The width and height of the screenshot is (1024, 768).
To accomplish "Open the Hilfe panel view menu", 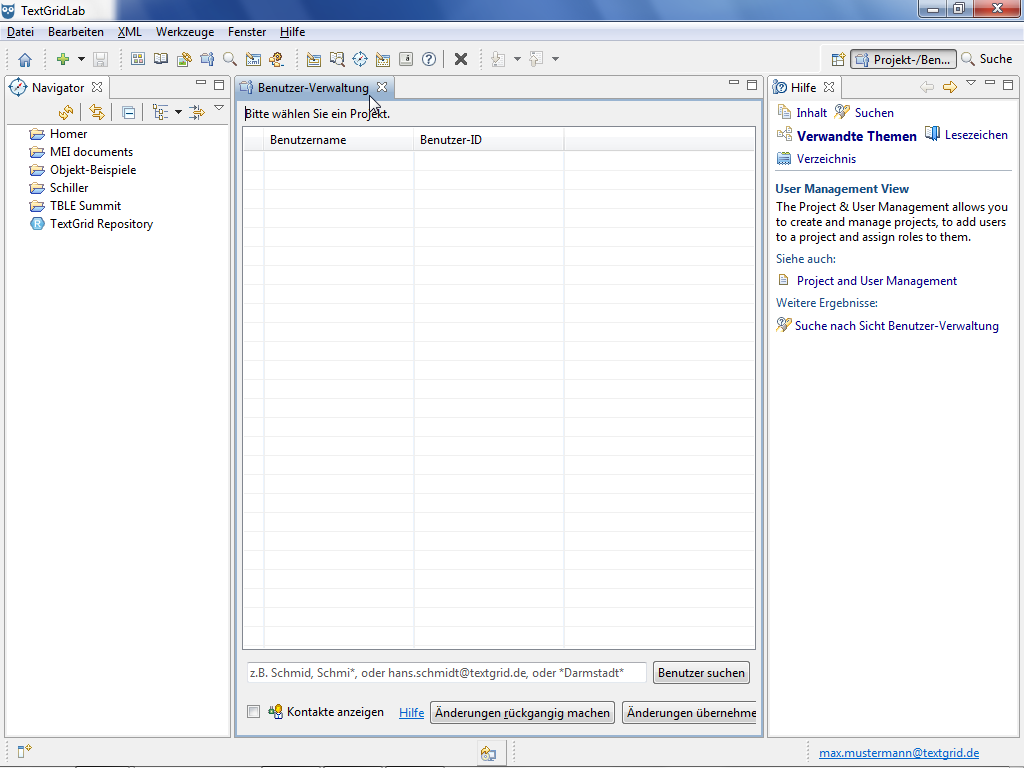I will [970, 84].
